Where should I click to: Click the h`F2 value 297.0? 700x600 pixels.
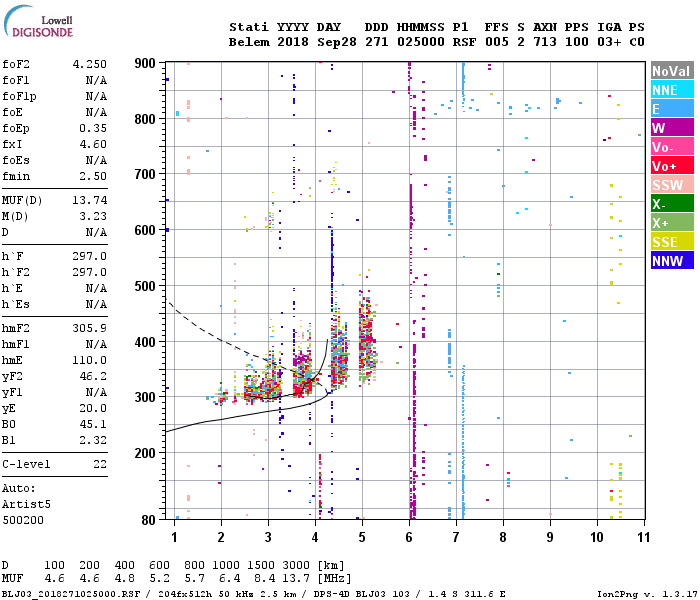click(x=90, y=272)
